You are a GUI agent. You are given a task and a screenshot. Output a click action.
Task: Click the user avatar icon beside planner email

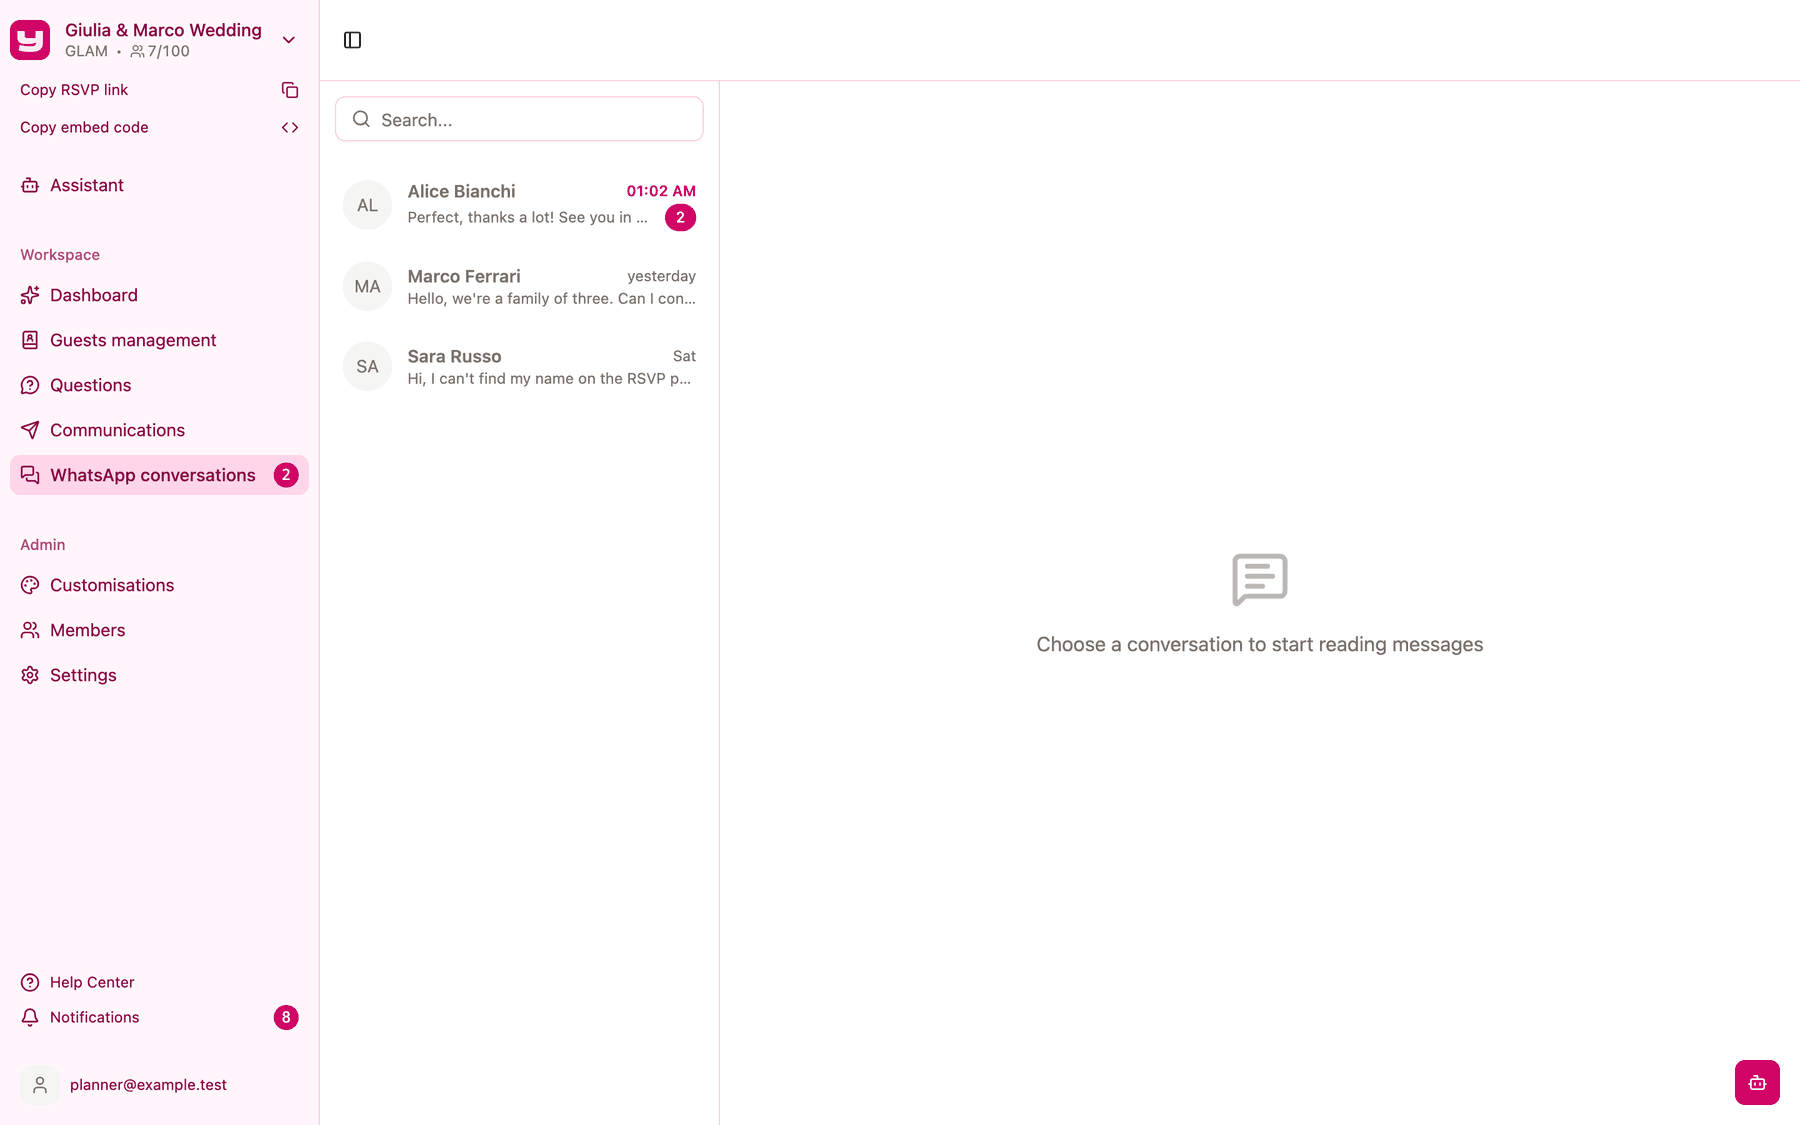[40, 1085]
